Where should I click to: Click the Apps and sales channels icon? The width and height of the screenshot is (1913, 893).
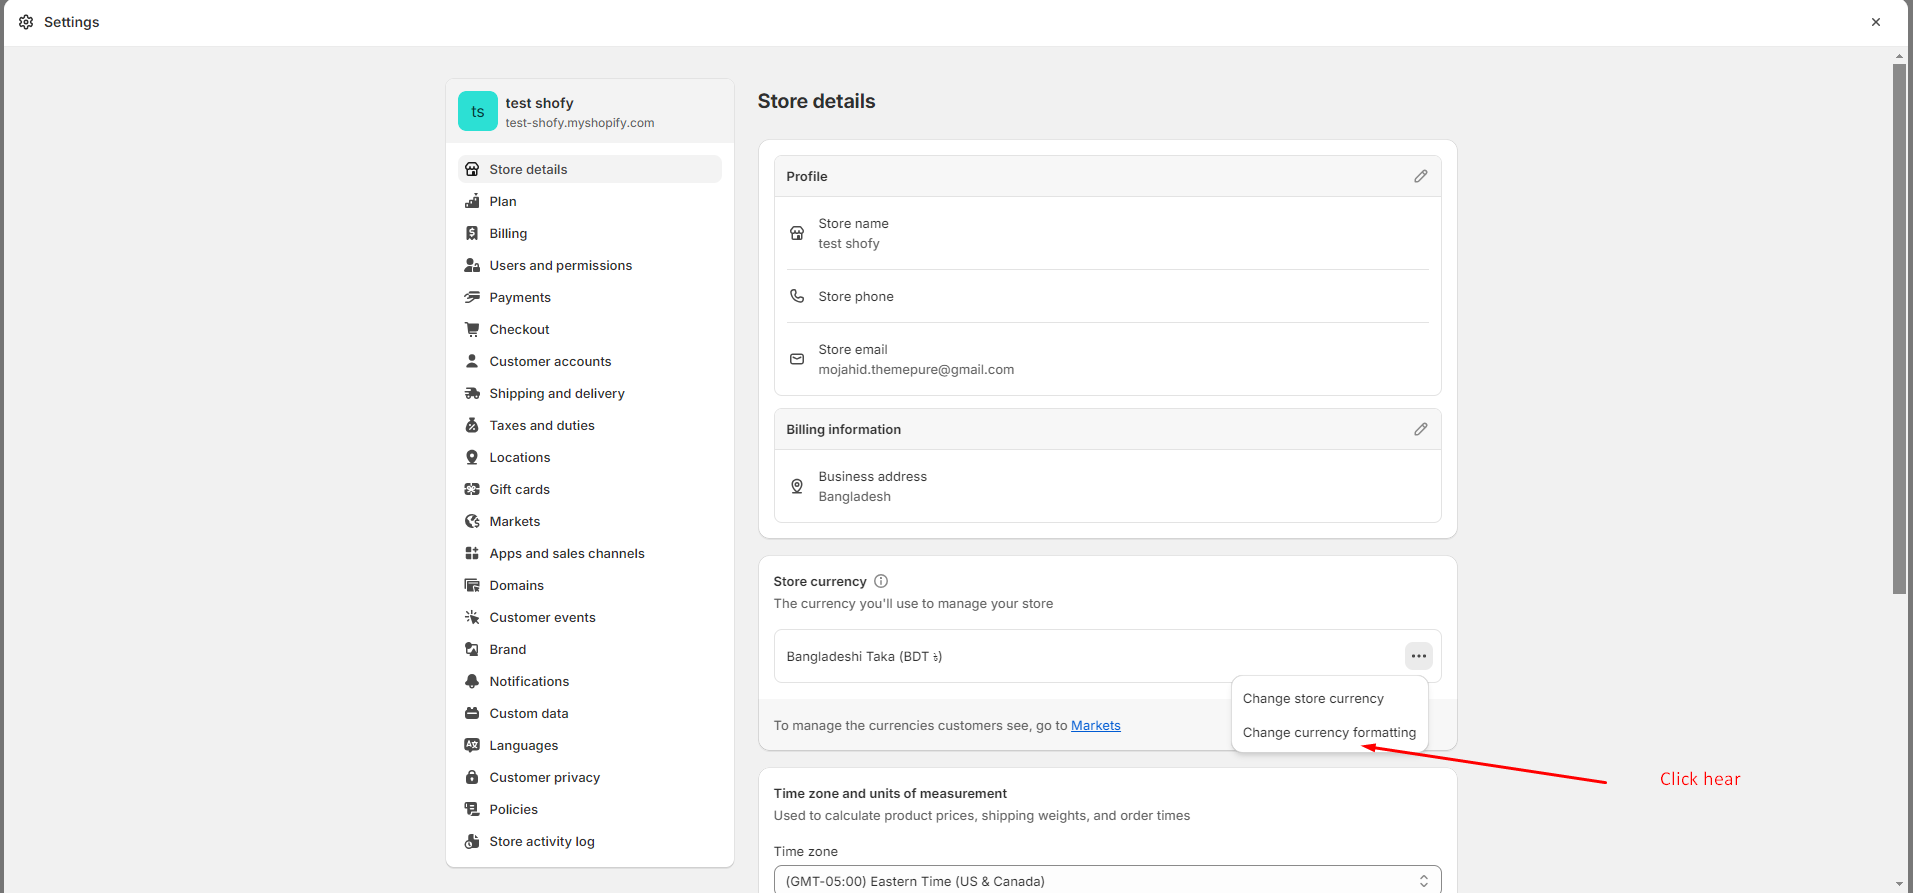(472, 553)
